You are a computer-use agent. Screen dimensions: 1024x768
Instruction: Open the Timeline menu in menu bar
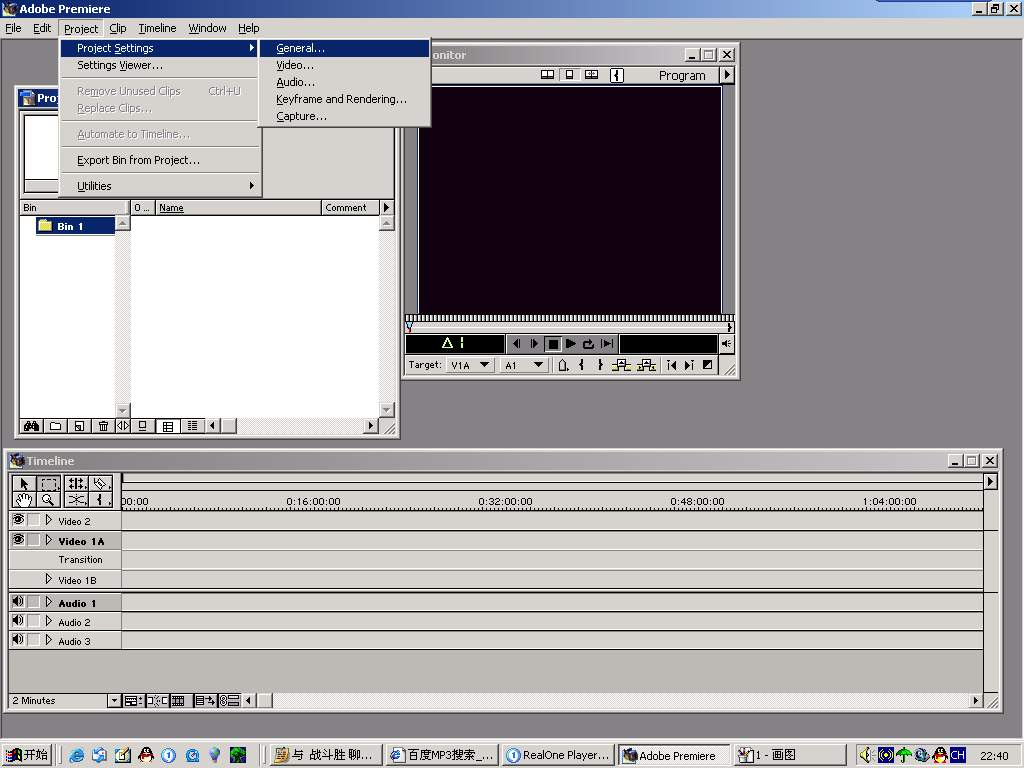click(157, 28)
